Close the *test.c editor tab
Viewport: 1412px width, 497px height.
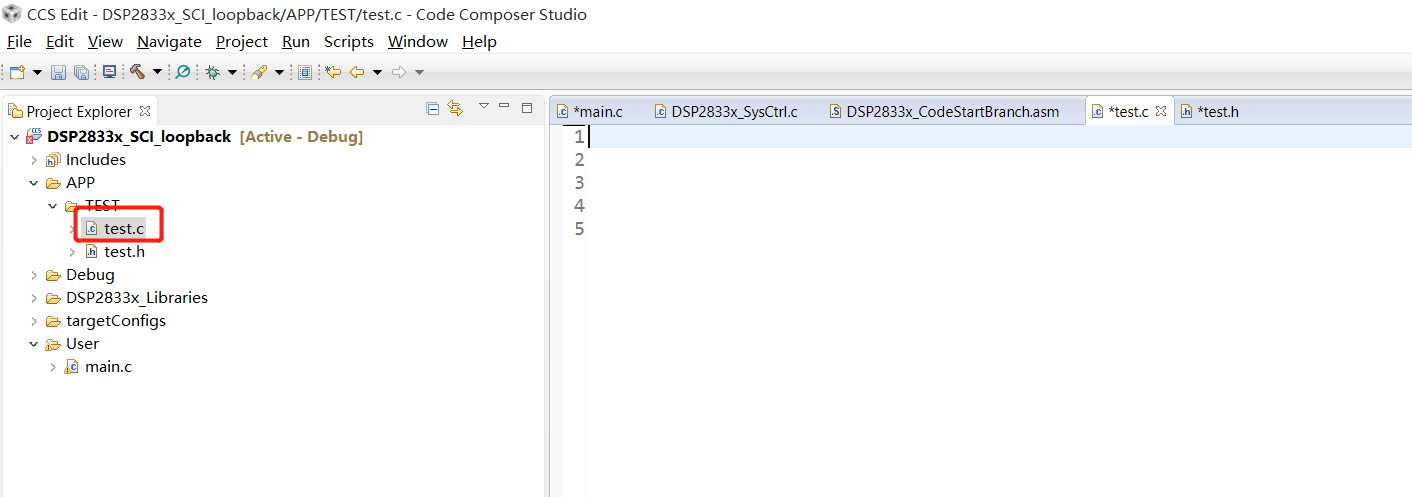coord(1161,111)
